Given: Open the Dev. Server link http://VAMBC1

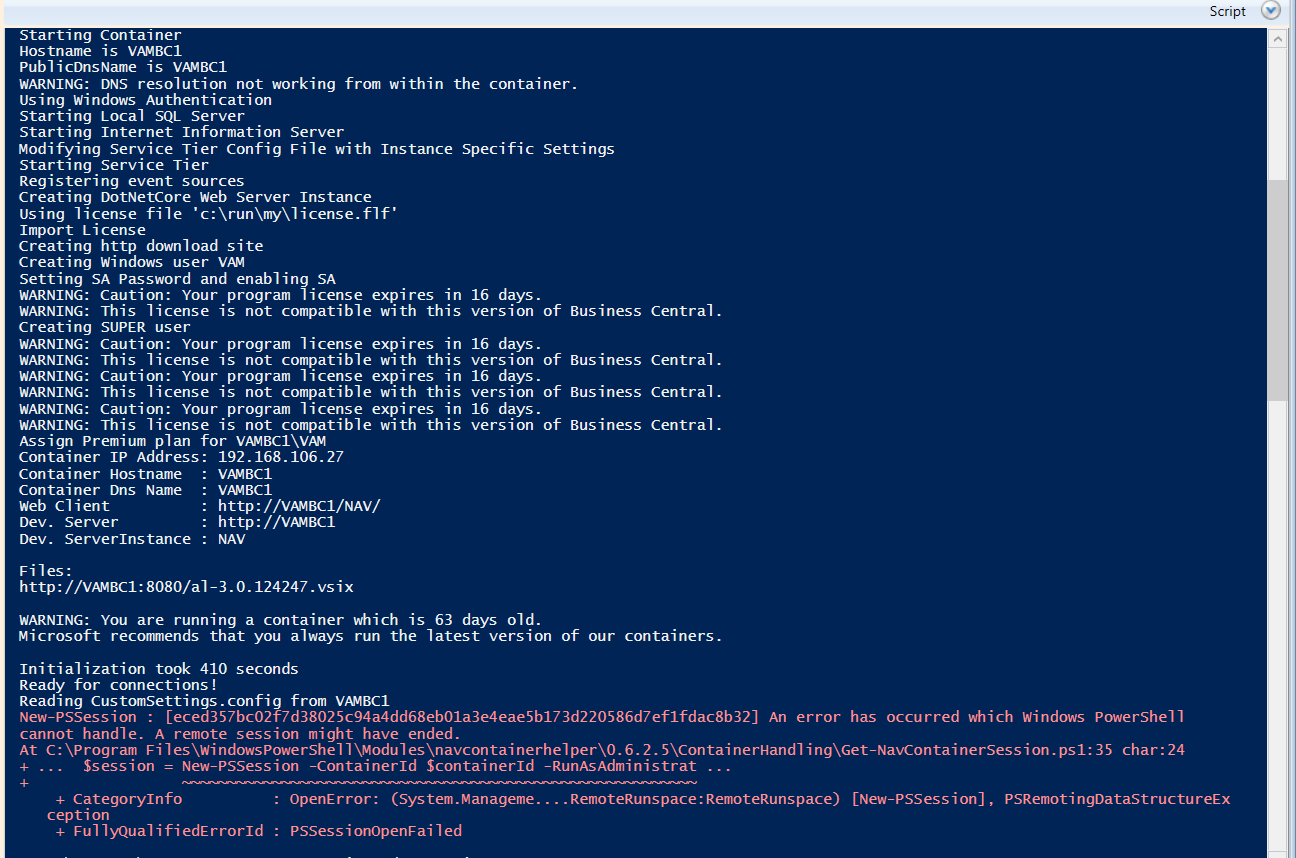Looking at the screenshot, I should [x=276, y=521].
